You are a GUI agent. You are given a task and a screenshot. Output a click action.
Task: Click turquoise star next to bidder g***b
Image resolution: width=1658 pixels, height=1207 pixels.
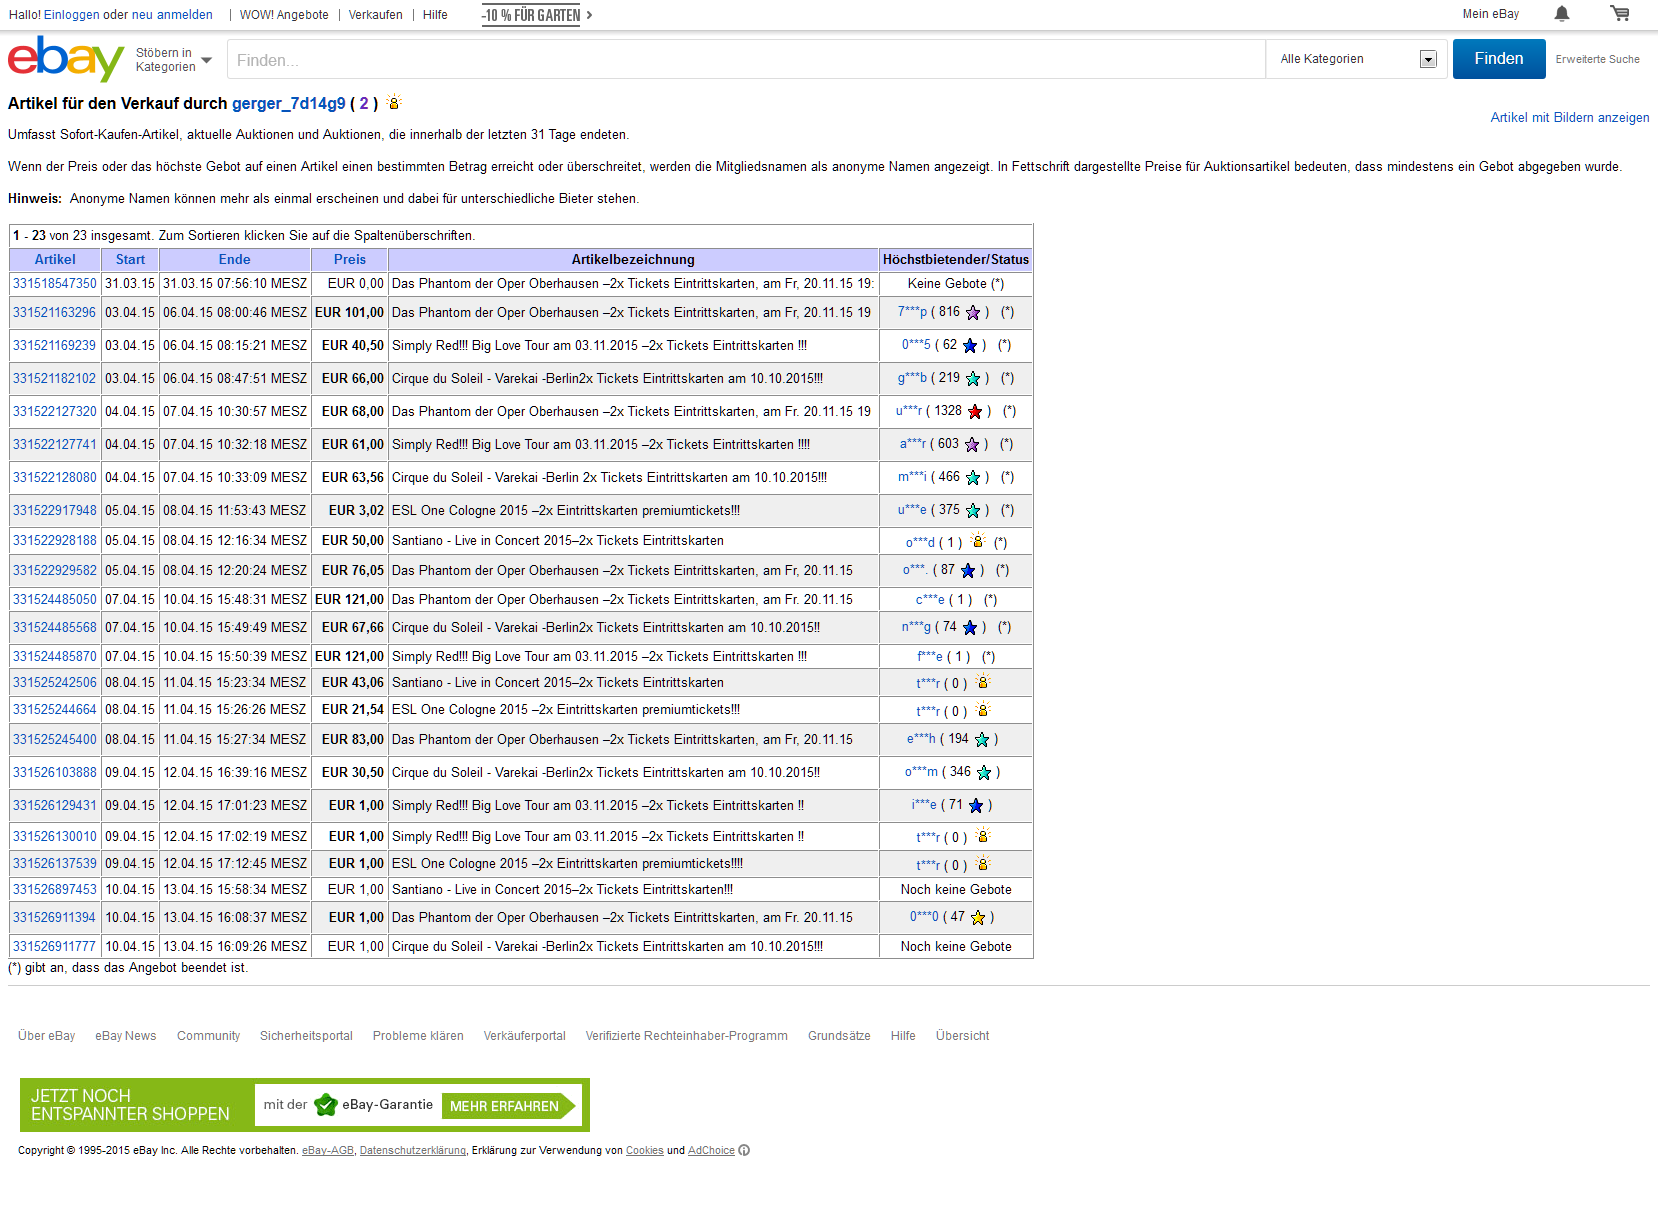[973, 379]
